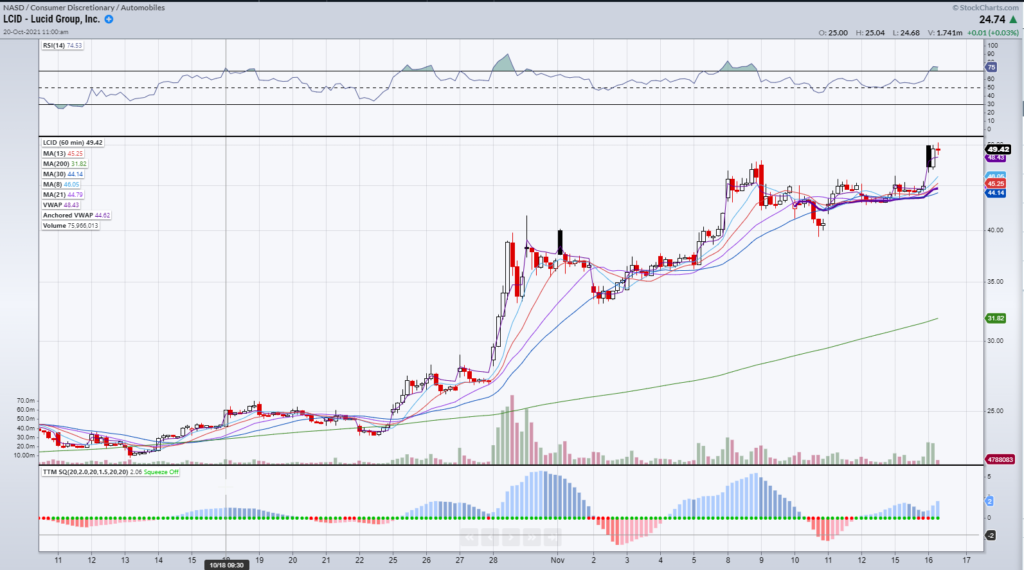Click the blue 44.14 MA axis tag
The width and height of the screenshot is (1024, 570).
tap(996, 193)
